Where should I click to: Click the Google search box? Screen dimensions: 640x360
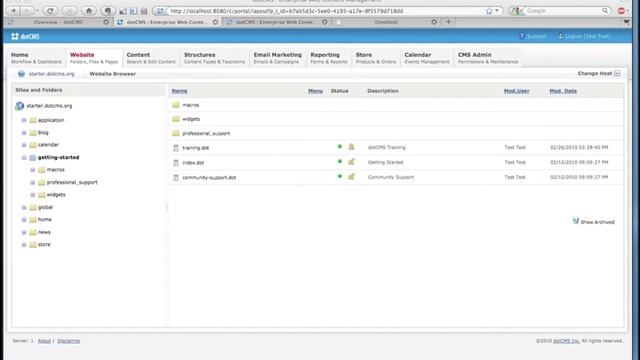click(564, 11)
